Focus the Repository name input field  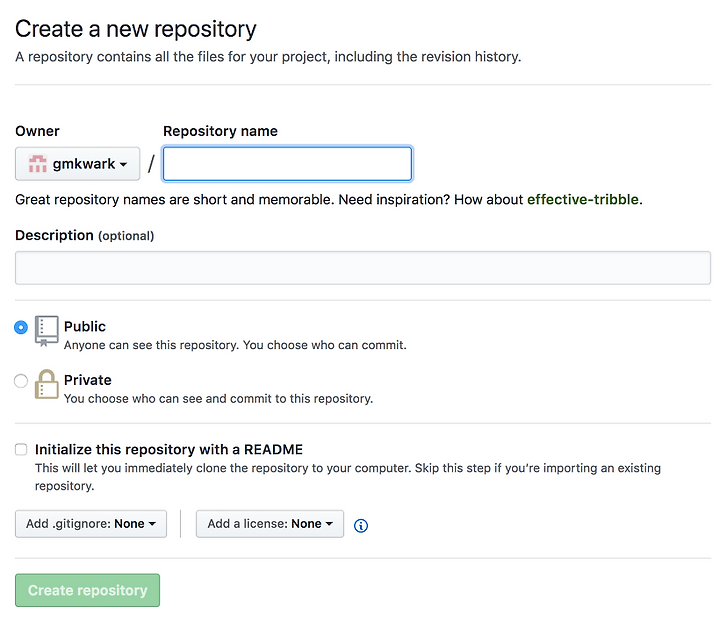click(x=287, y=164)
